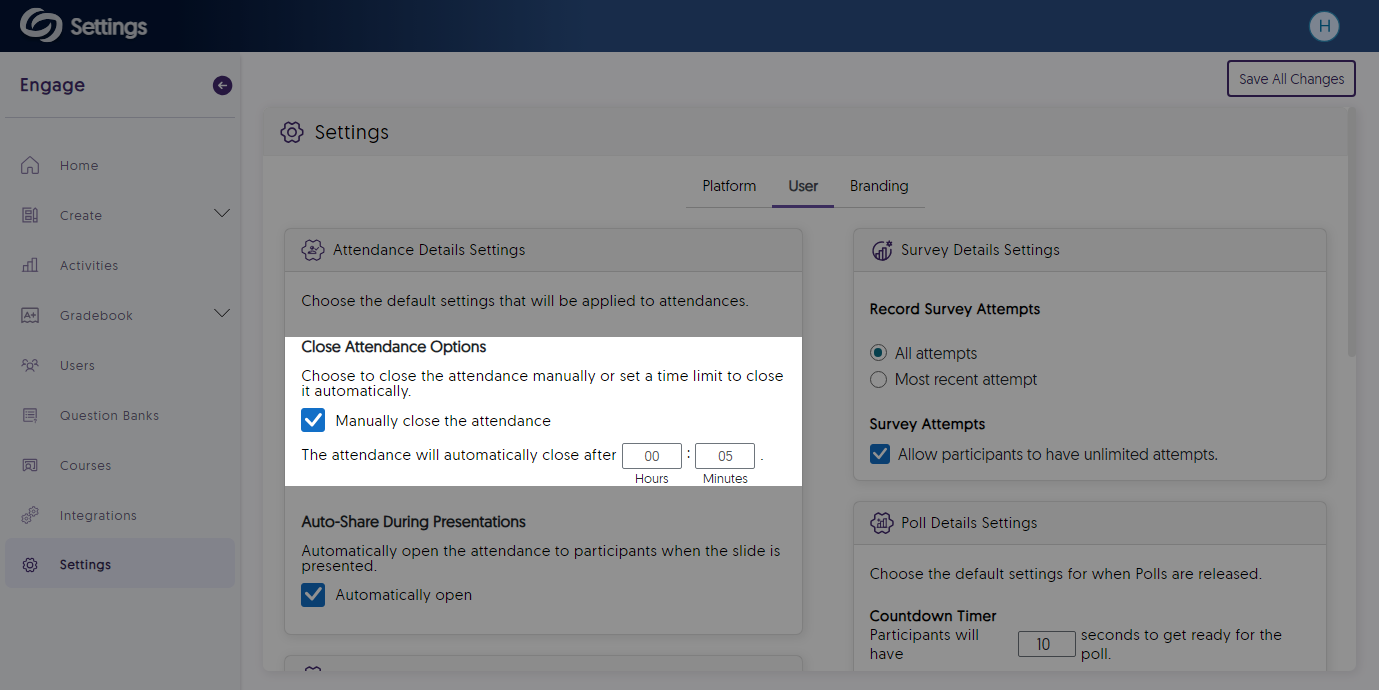Click the Users people icon
This screenshot has height=690, width=1379.
30,366
